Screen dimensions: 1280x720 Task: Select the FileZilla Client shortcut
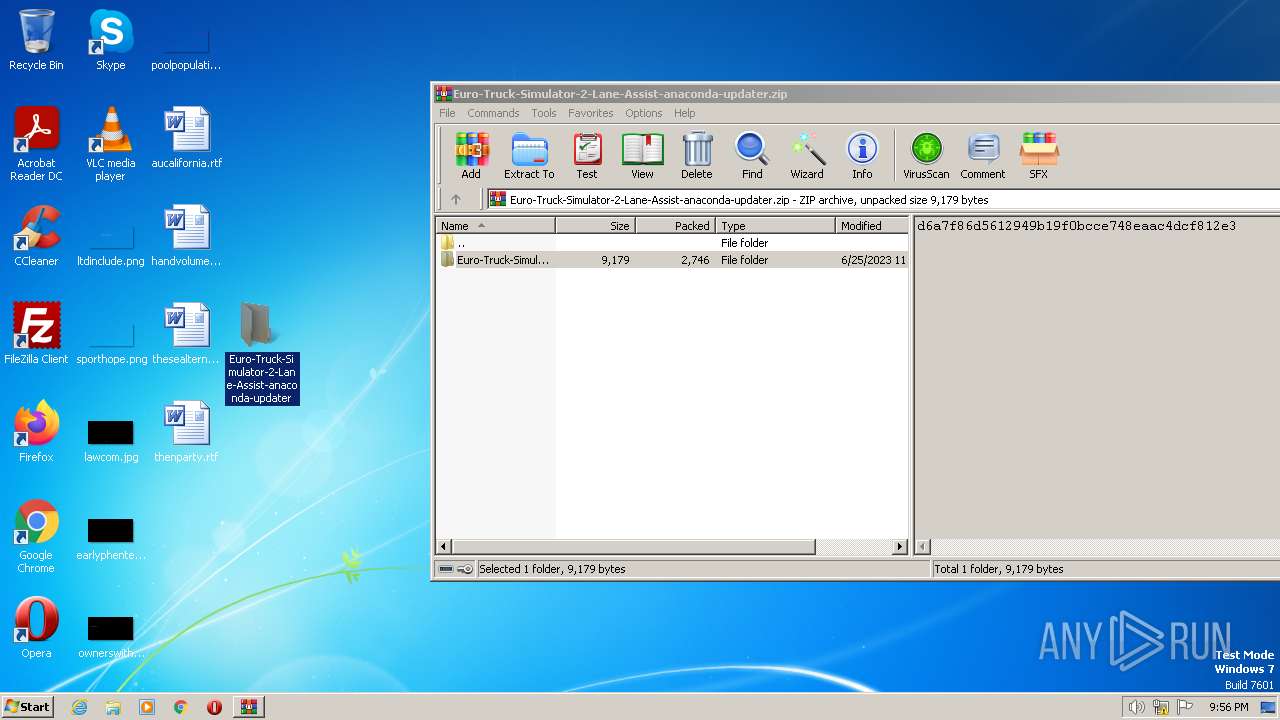pos(36,334)
